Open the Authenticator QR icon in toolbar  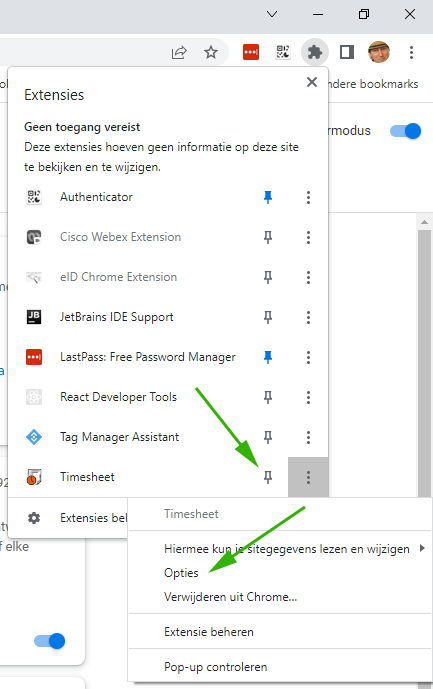click(283, 52)
